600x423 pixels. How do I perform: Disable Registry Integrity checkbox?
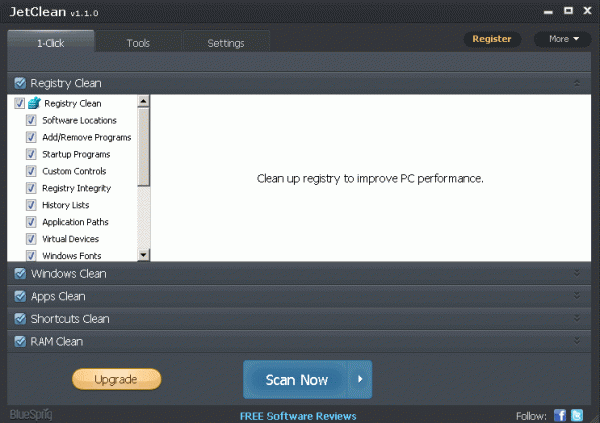coord(31,188)
